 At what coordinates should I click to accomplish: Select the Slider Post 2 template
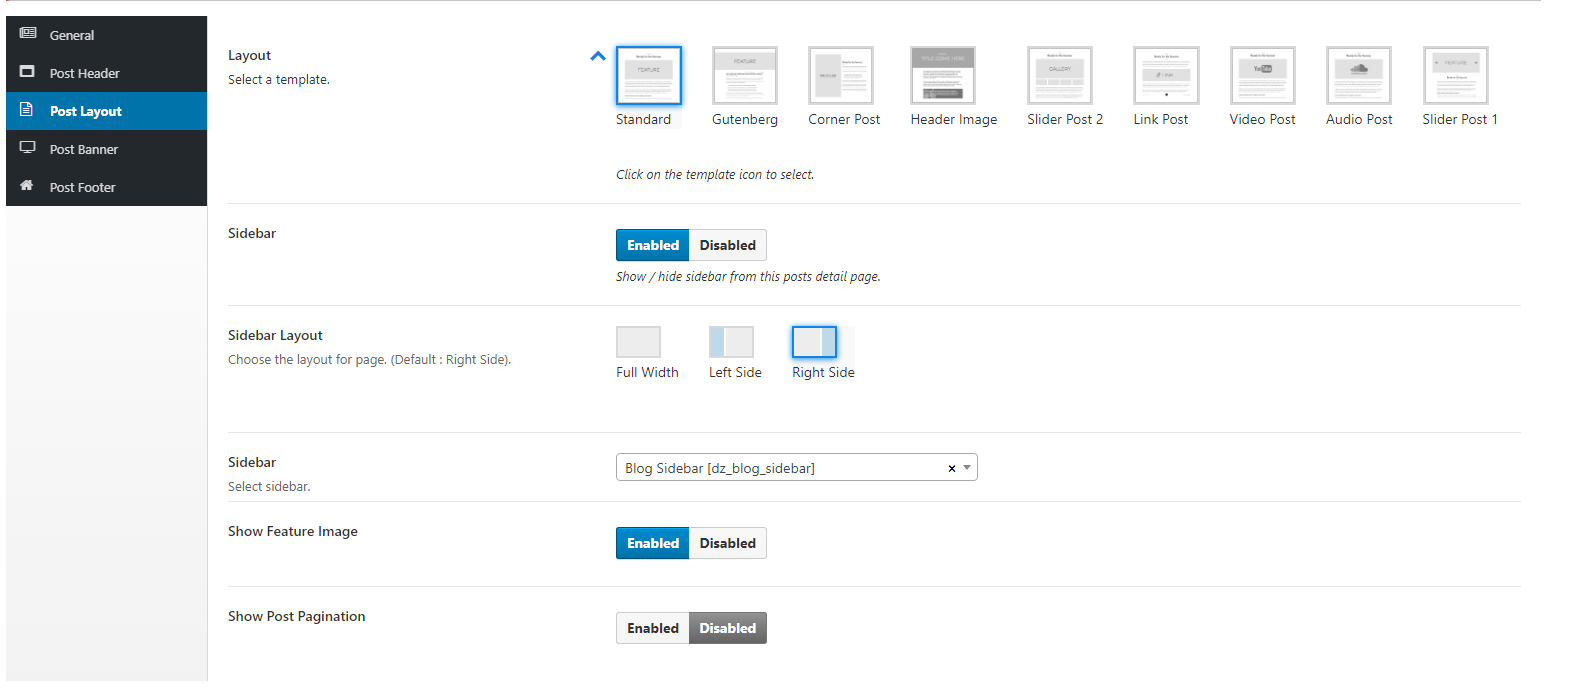coord(1059,76)
